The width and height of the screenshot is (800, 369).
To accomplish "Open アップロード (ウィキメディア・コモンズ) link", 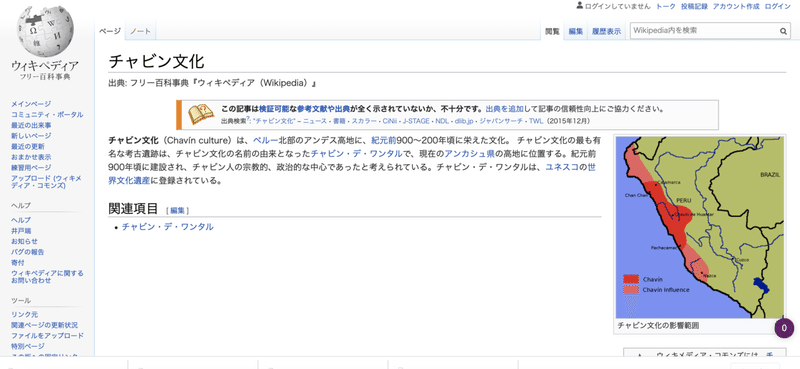I will [46, 182].
